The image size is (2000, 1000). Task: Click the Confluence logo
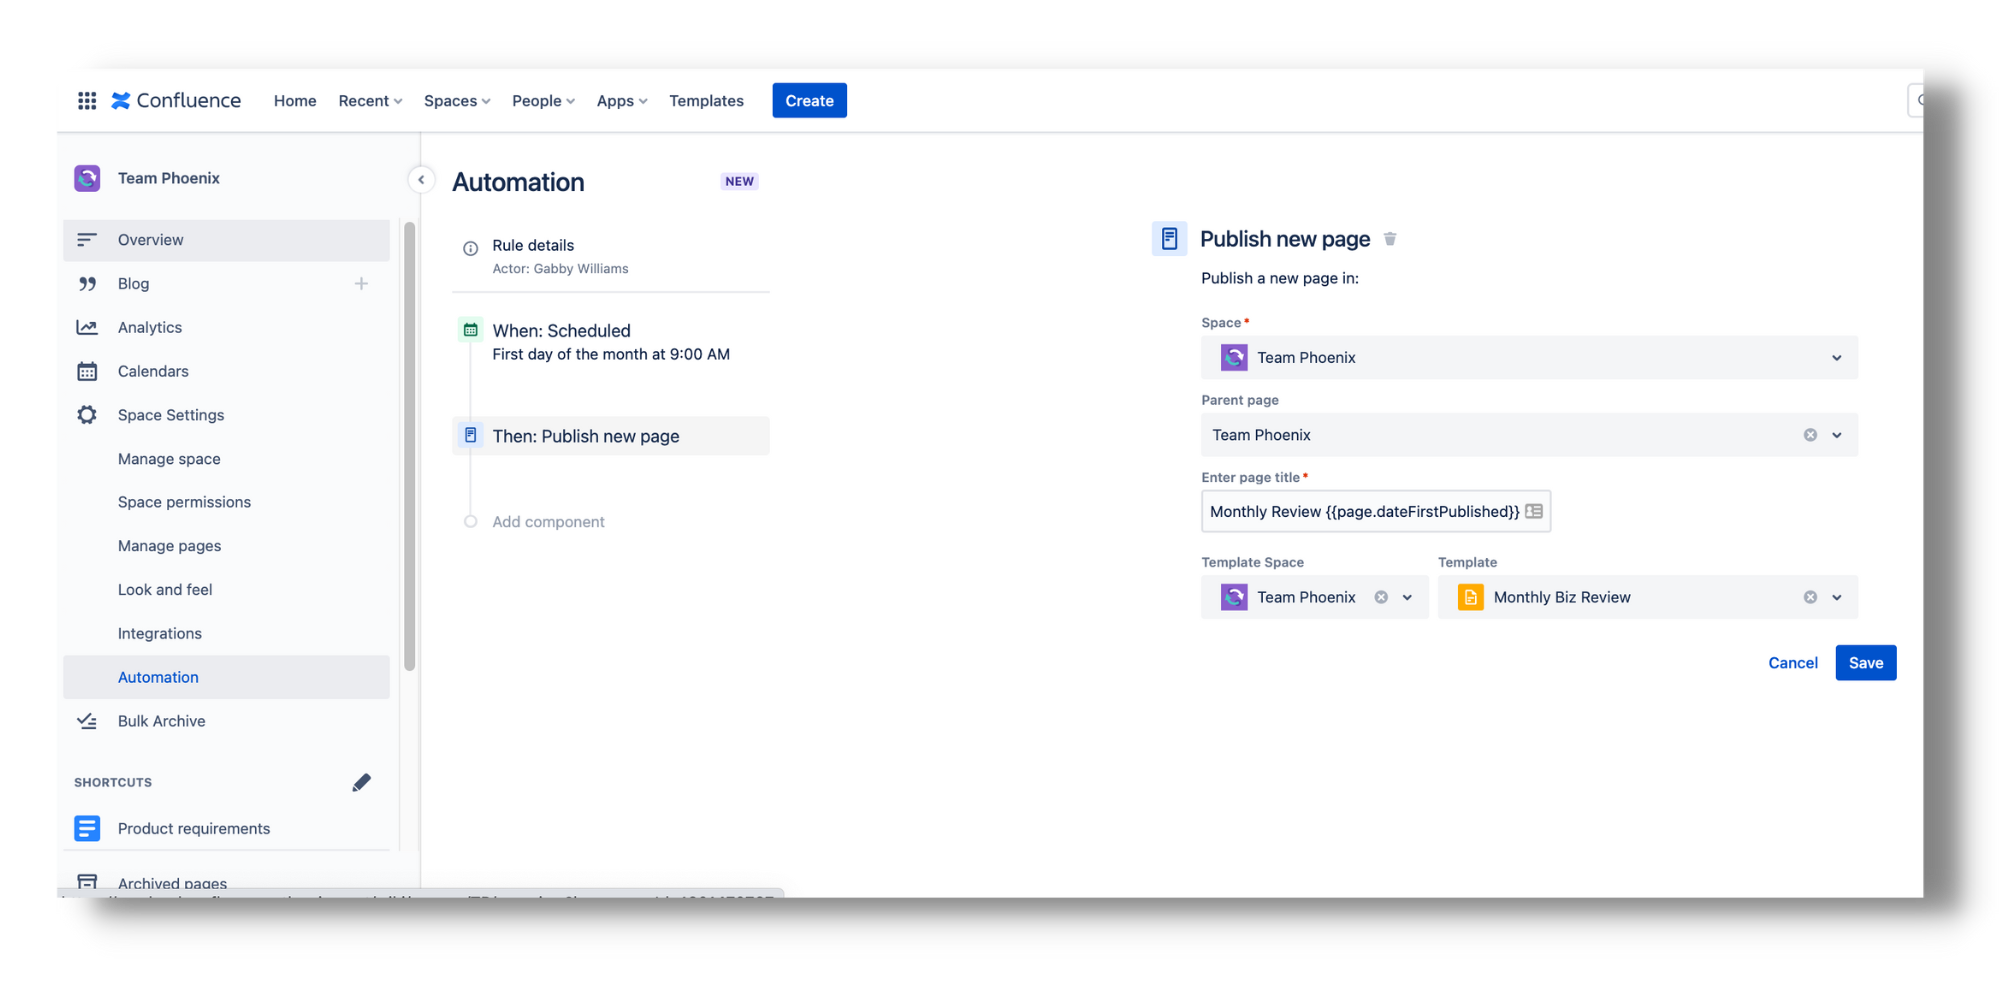point(177,101)
